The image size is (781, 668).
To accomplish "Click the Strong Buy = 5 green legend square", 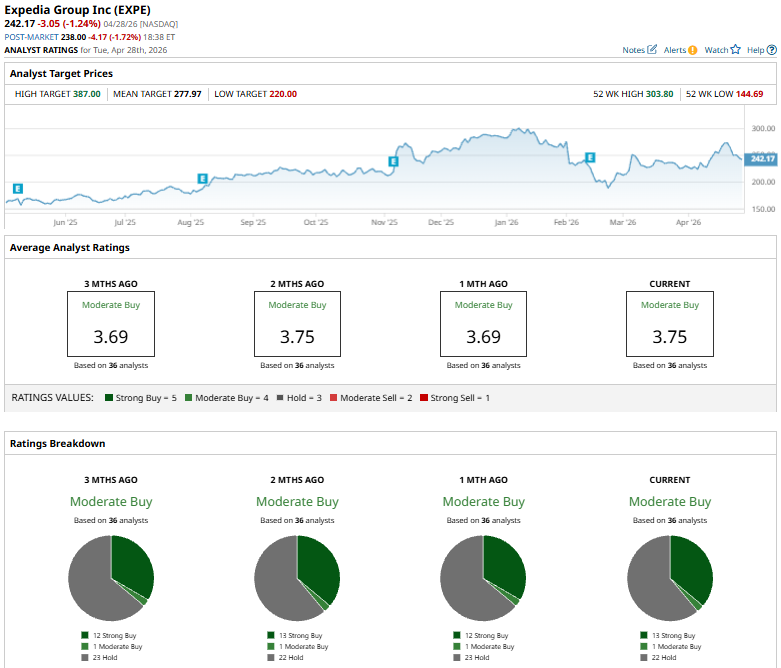I will 109,398.
